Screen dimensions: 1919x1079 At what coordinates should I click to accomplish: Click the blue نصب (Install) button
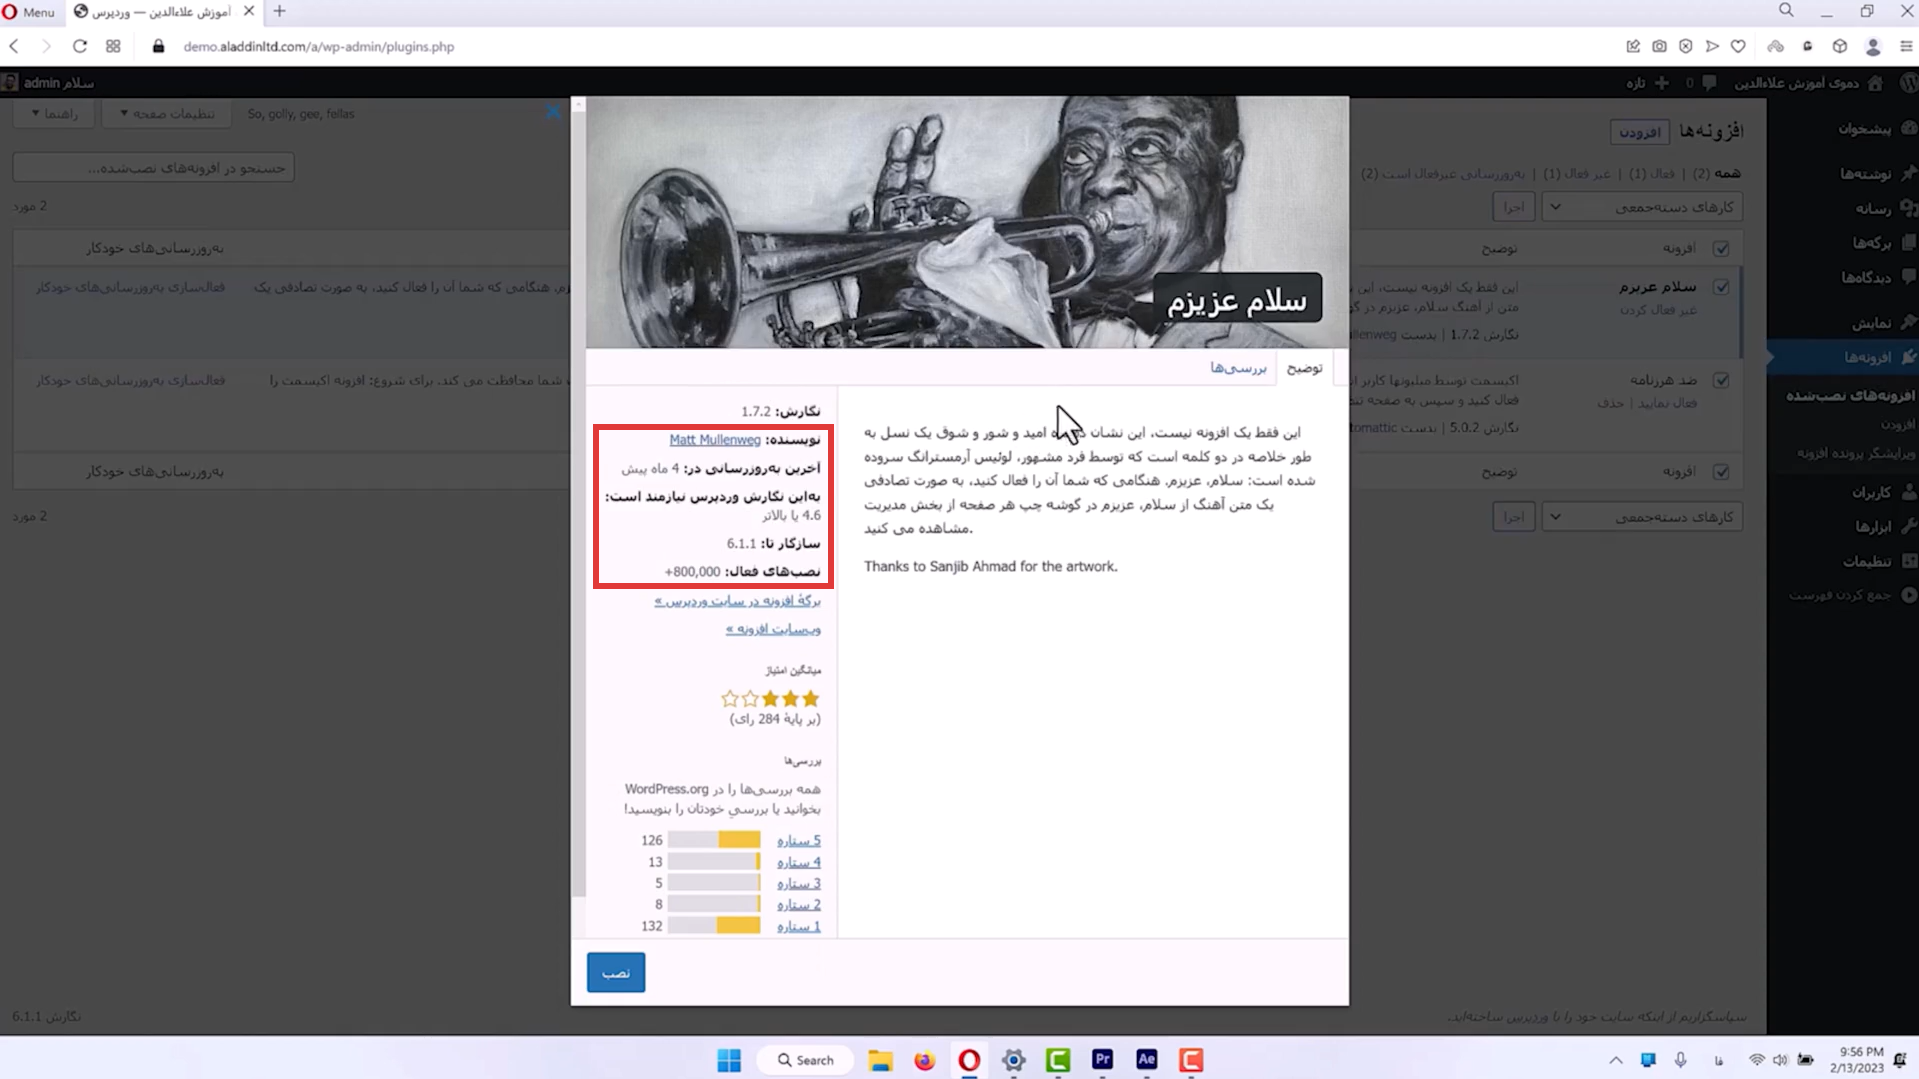click(616, 972)
